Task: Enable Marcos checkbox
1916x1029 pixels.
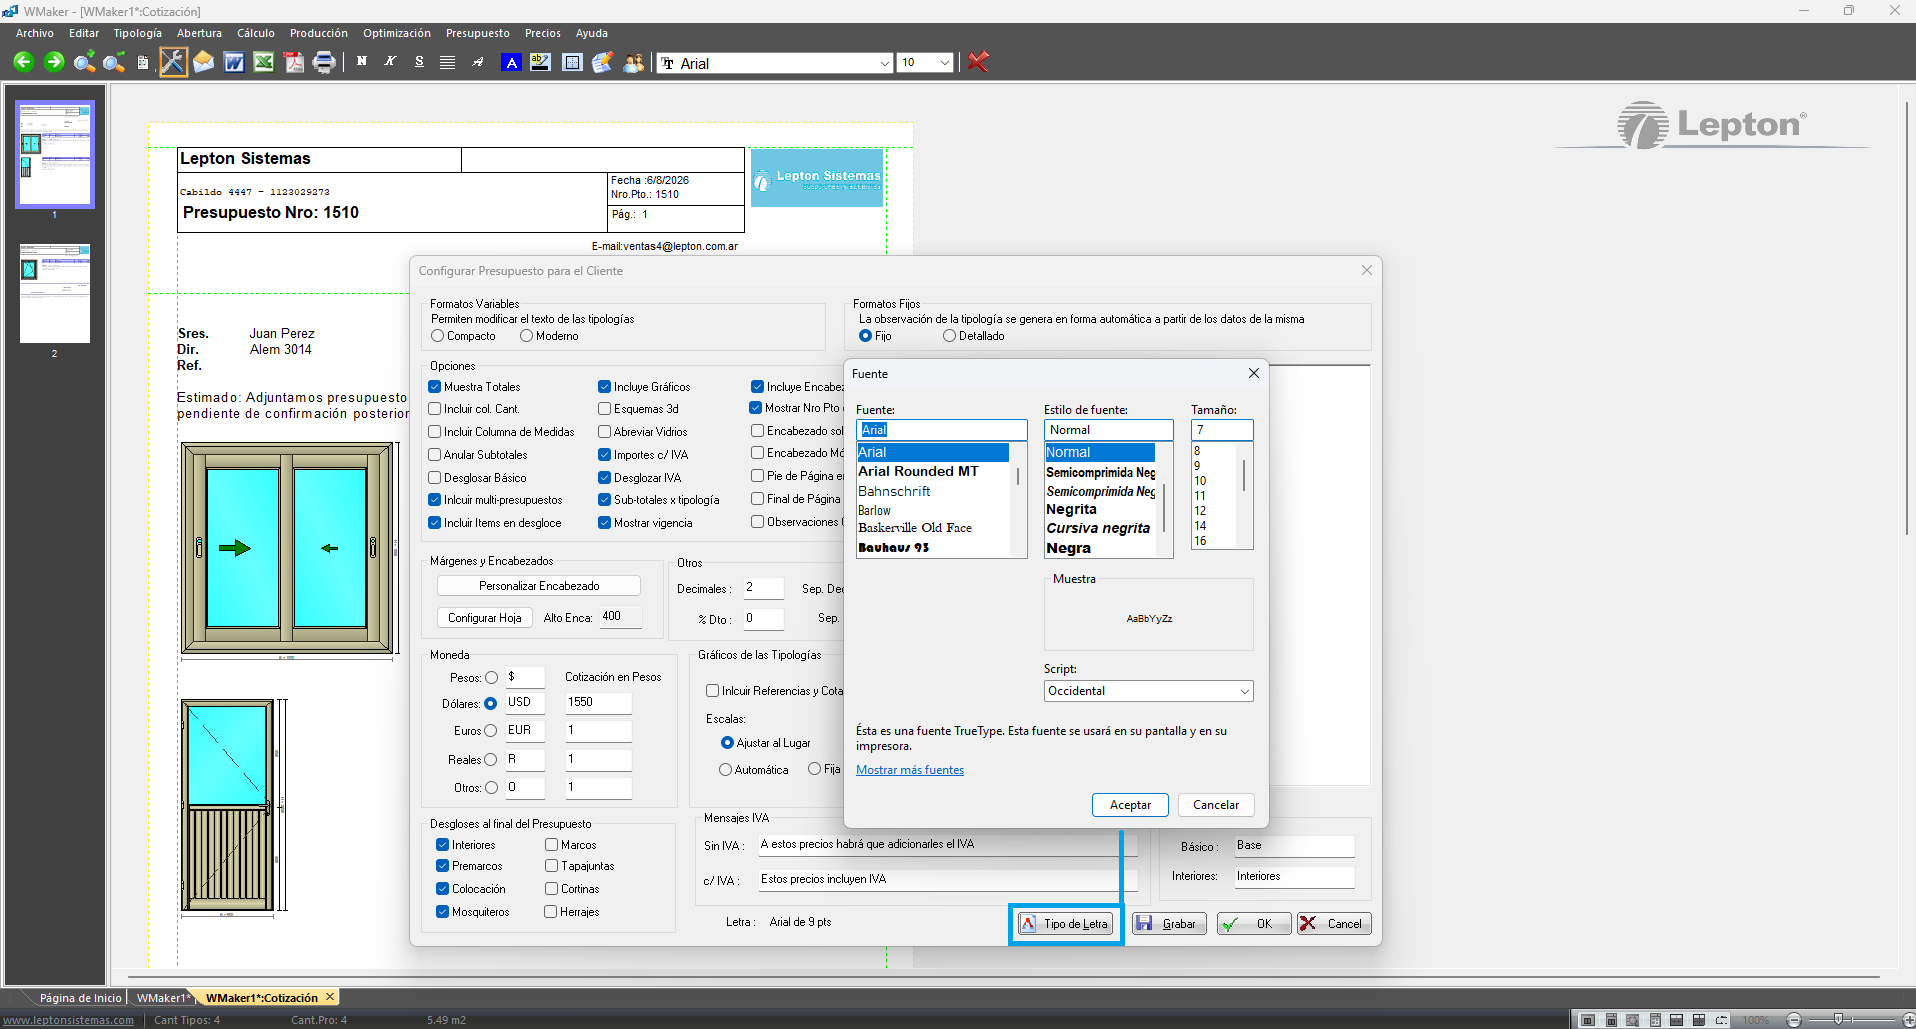Action: pos(551,845)
